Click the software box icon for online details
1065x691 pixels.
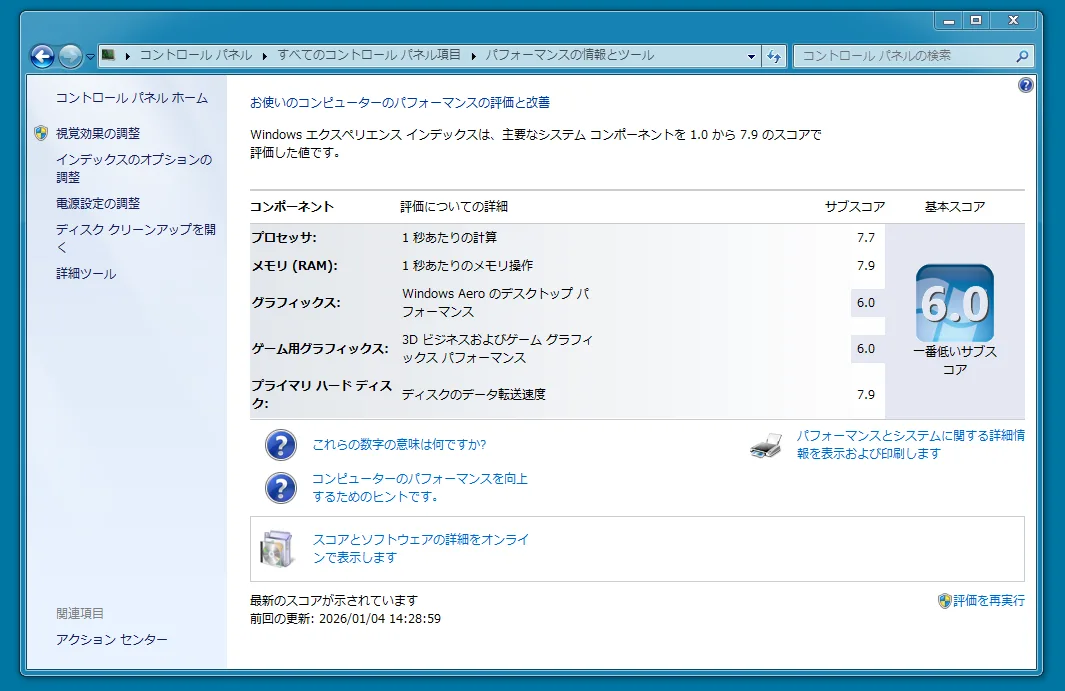tap(277, 549)
